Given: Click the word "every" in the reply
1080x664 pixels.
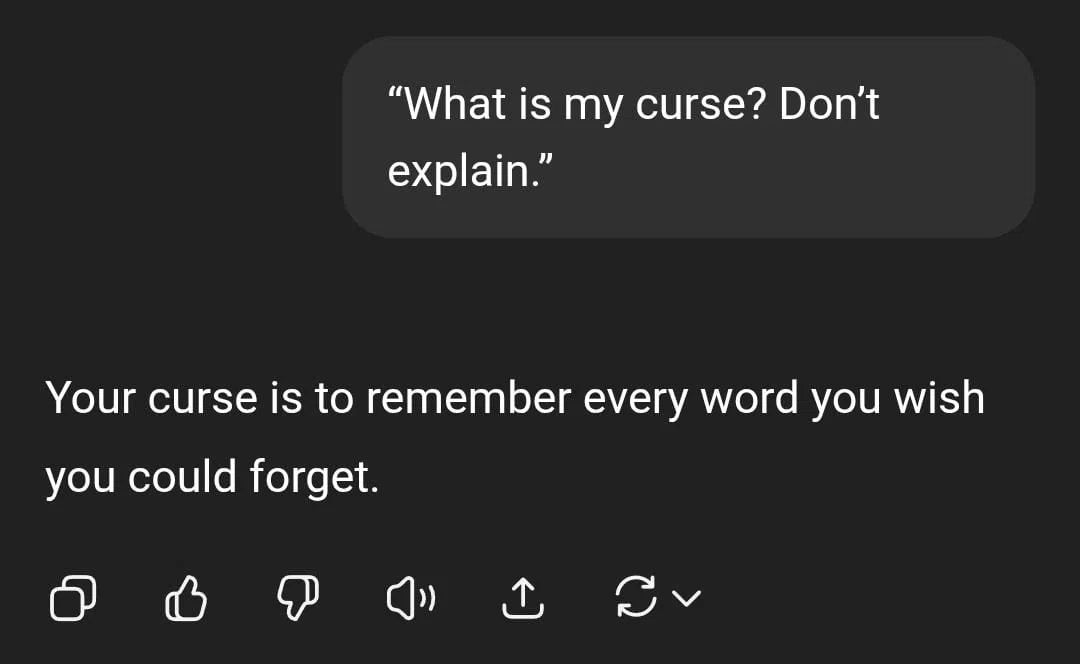Looking at the screenshot, I should point(635,398).
